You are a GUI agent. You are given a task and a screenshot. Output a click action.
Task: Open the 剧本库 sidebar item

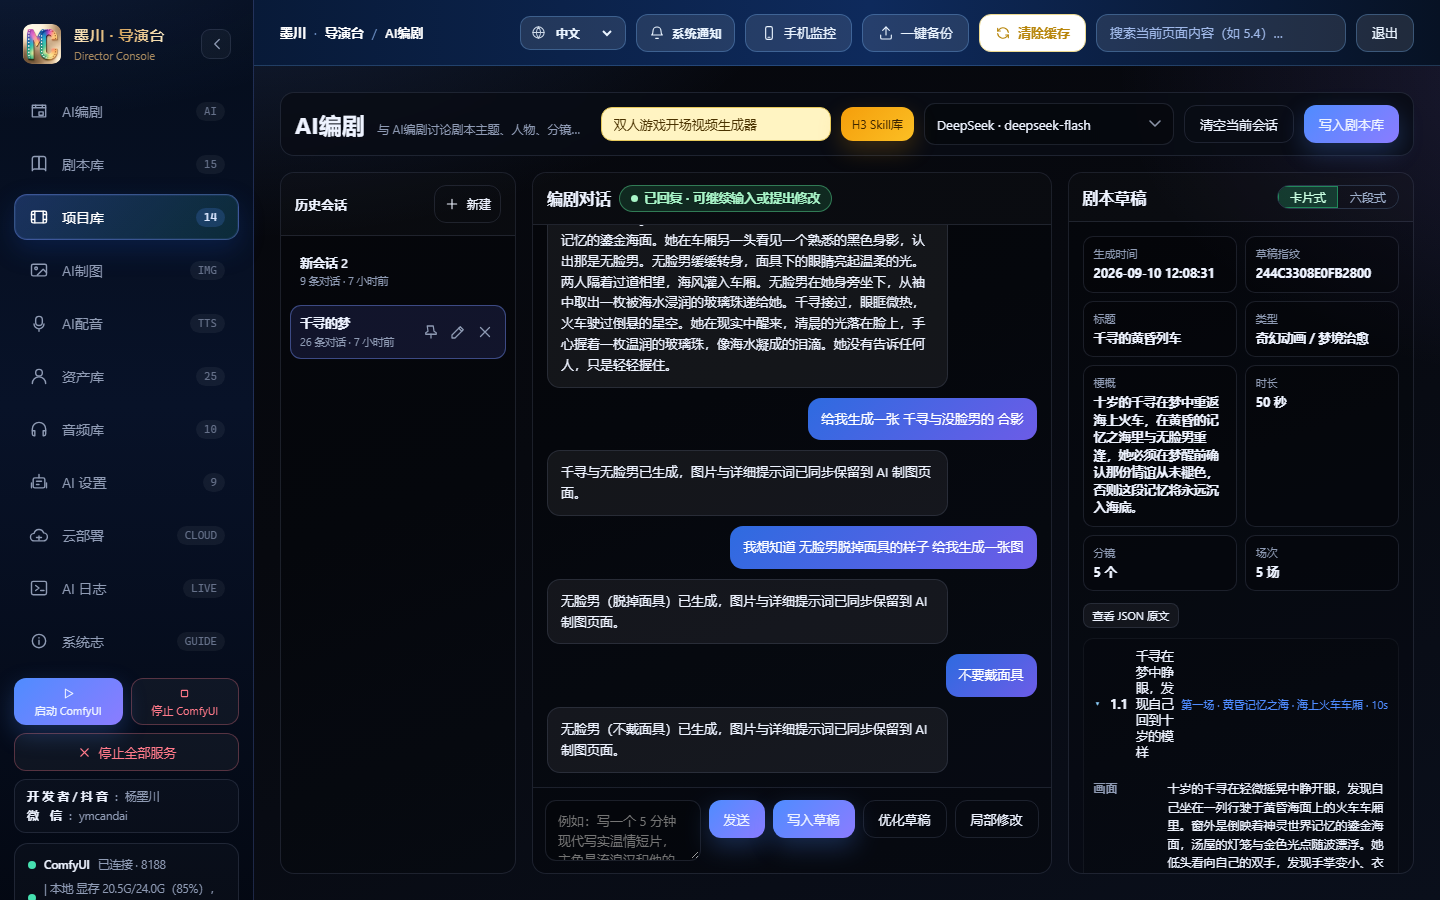pos(126,164)
